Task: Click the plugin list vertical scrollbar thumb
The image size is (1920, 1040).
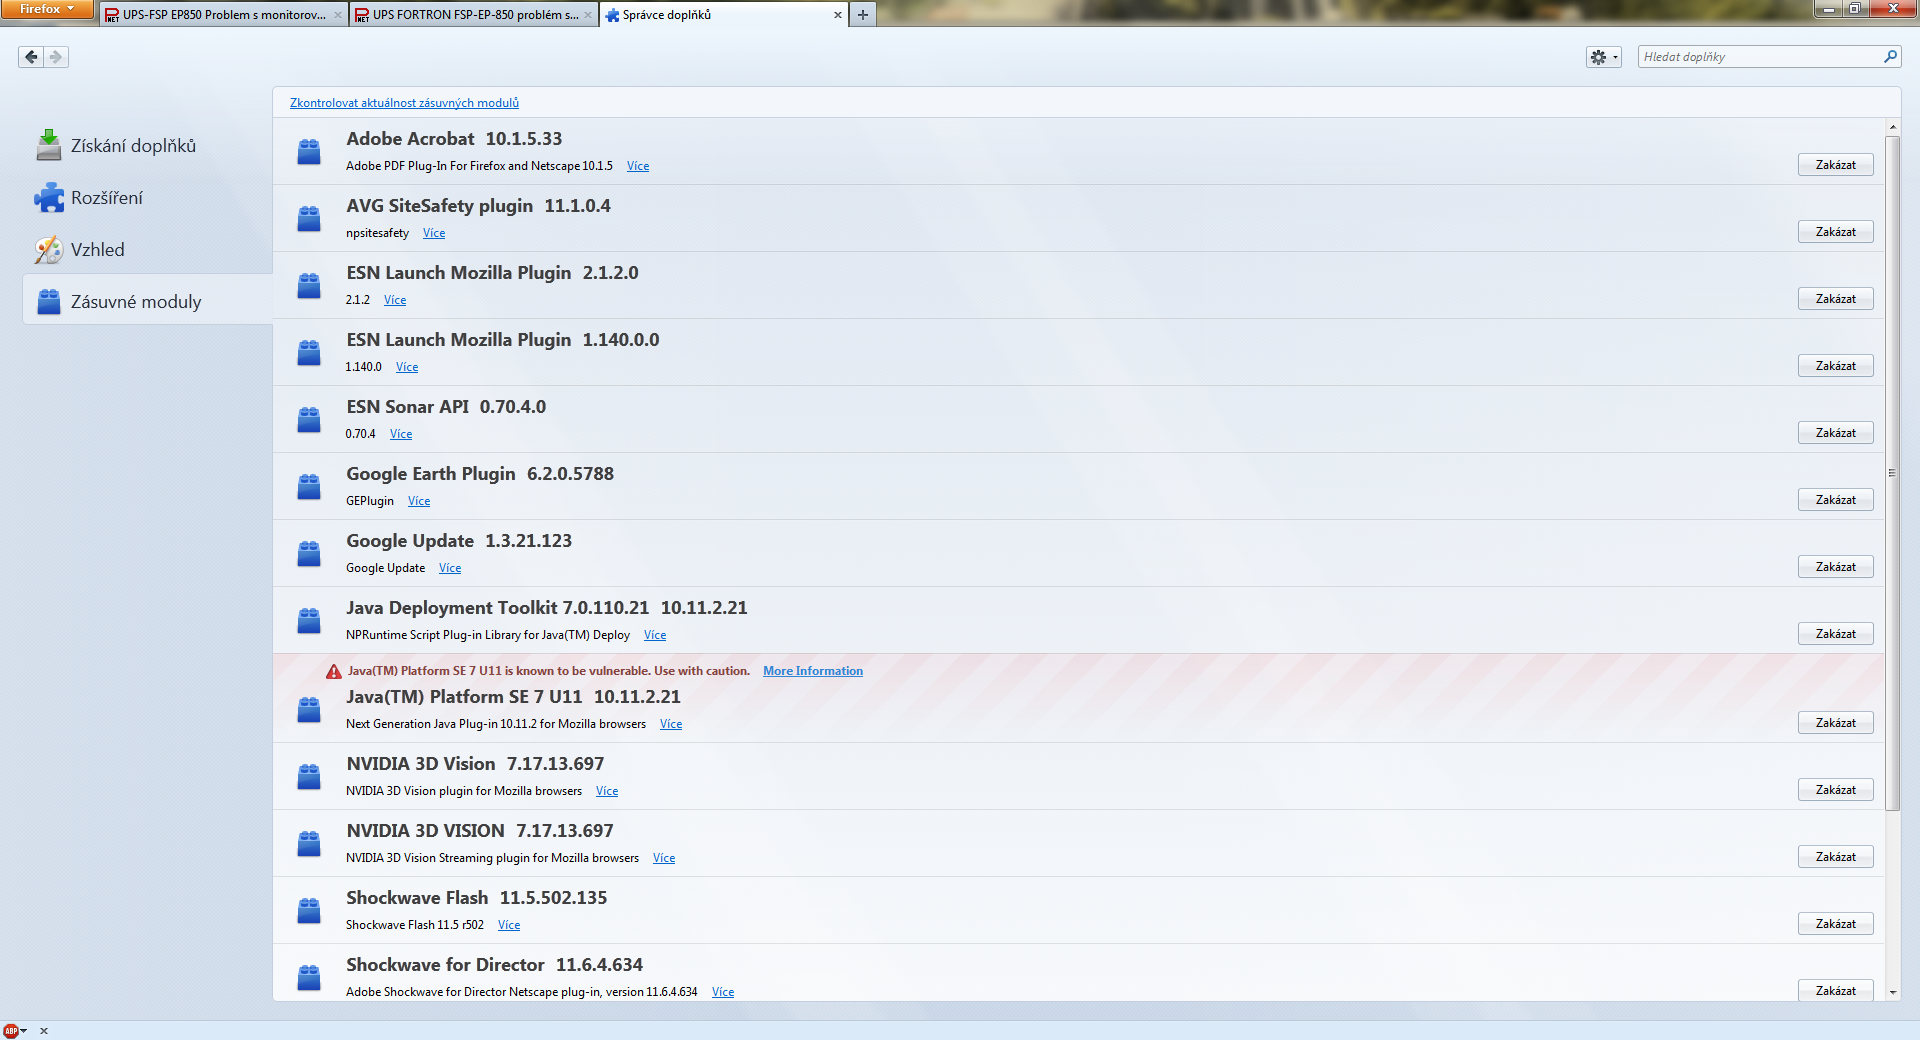Action: (1892, 473)
